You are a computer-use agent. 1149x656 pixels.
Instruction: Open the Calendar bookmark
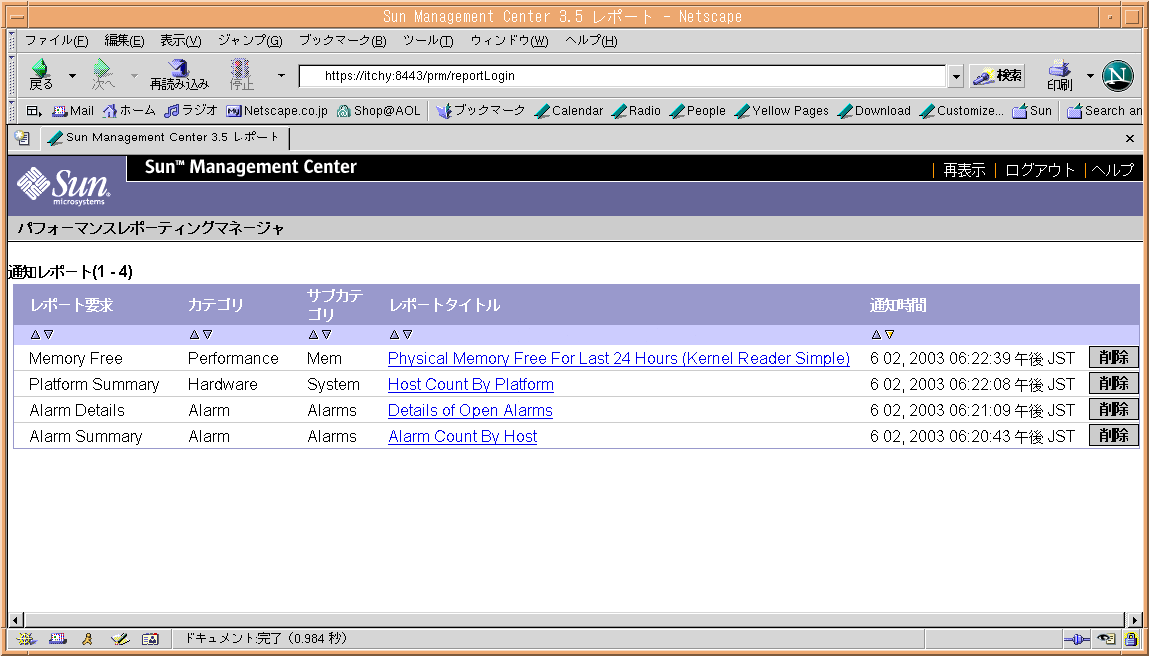pos(569,111)
